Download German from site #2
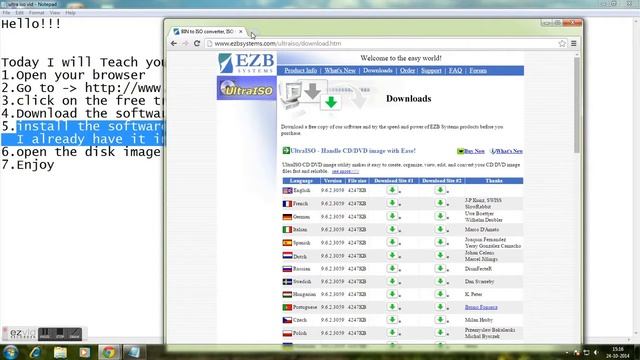The height and width of the screenshot is (360, 640). (440, 216)
